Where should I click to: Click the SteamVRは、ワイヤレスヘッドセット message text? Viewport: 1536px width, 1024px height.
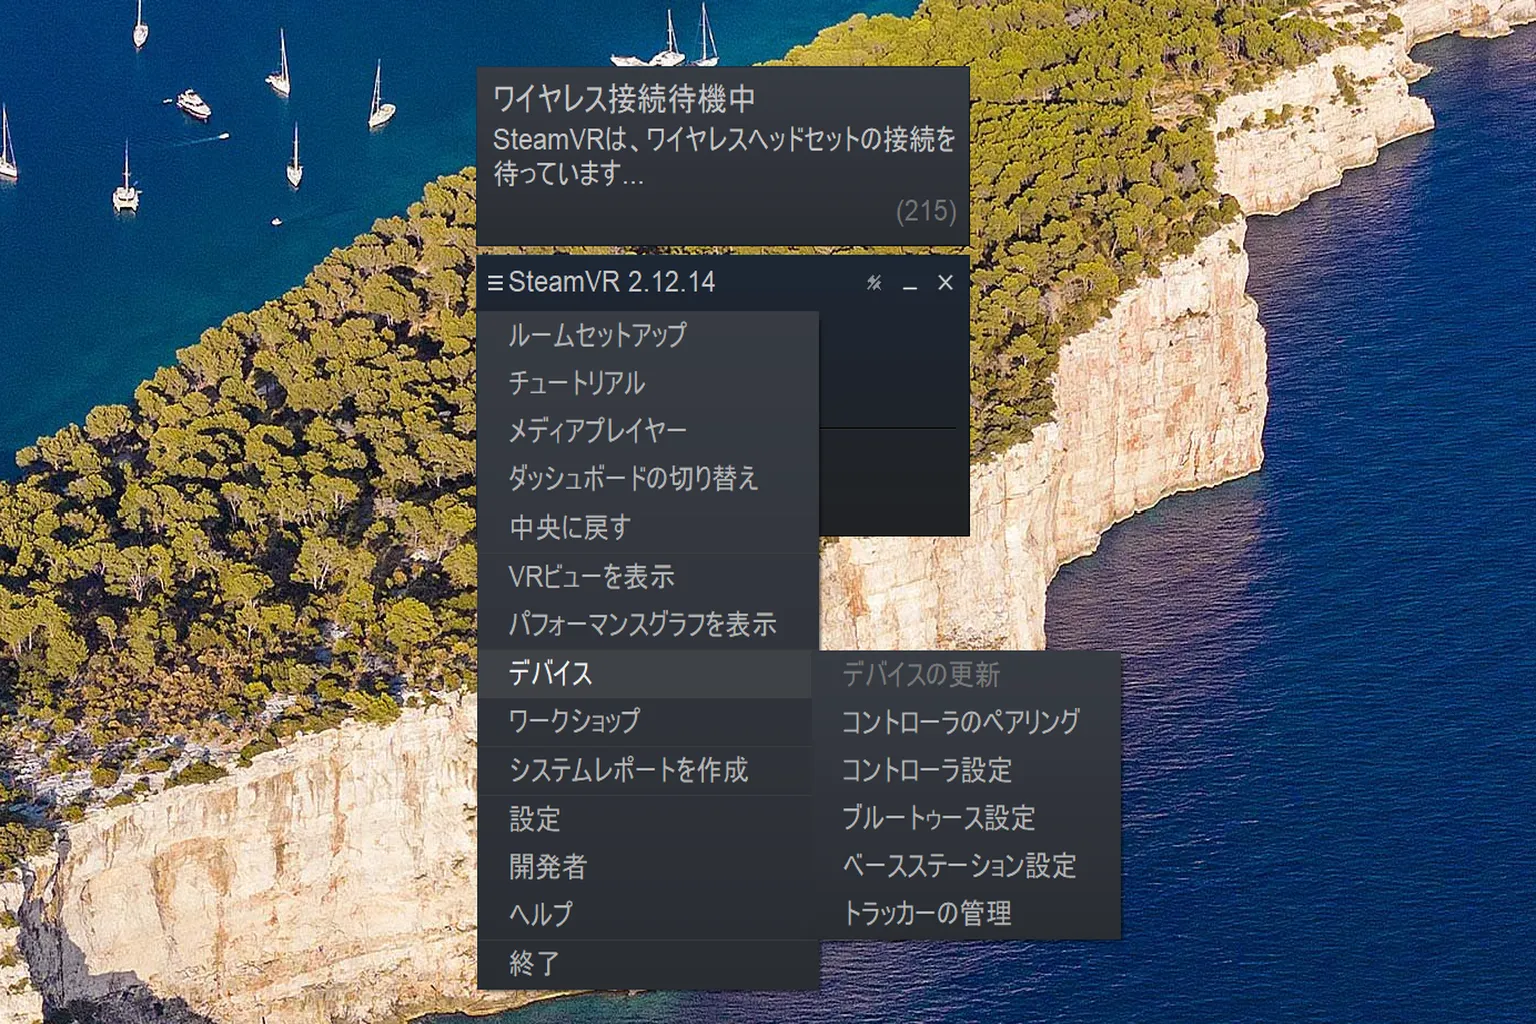pos(724,156)
